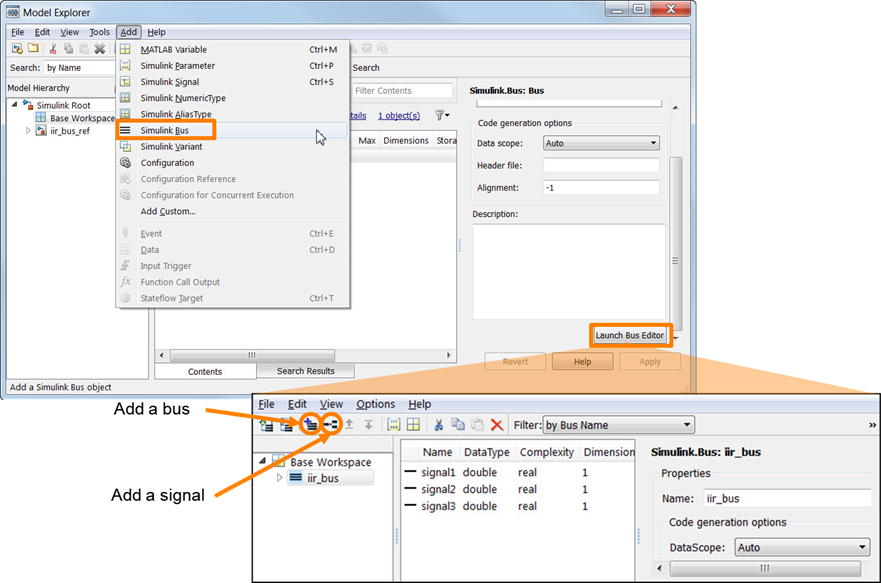Switch to the Search Results tab
This screenshot has height=583, width=881.
[306, 371]
